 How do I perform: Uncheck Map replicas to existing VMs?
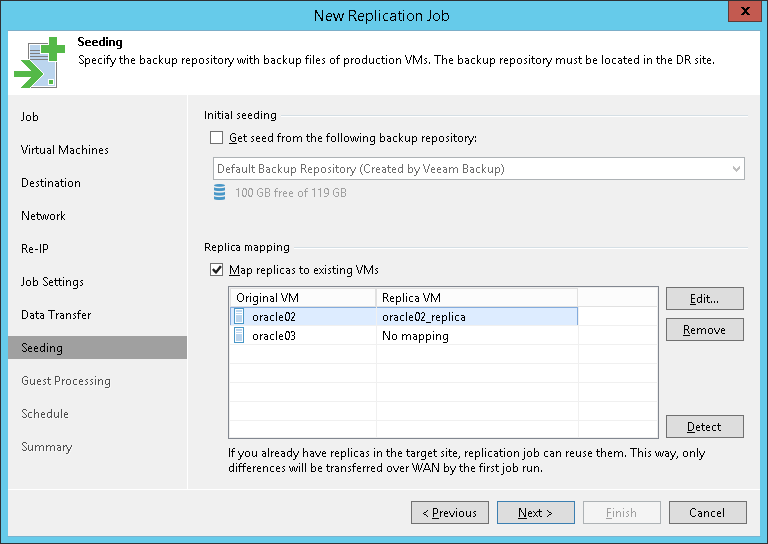coord(217,269)
